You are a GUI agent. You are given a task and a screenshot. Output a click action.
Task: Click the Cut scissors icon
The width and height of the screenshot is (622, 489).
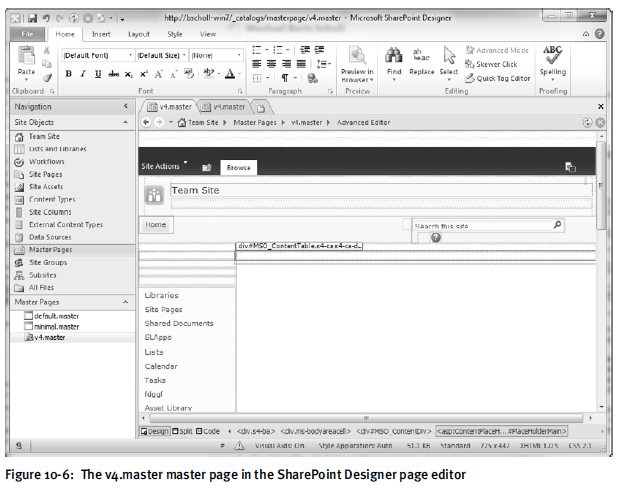point(46,50)
